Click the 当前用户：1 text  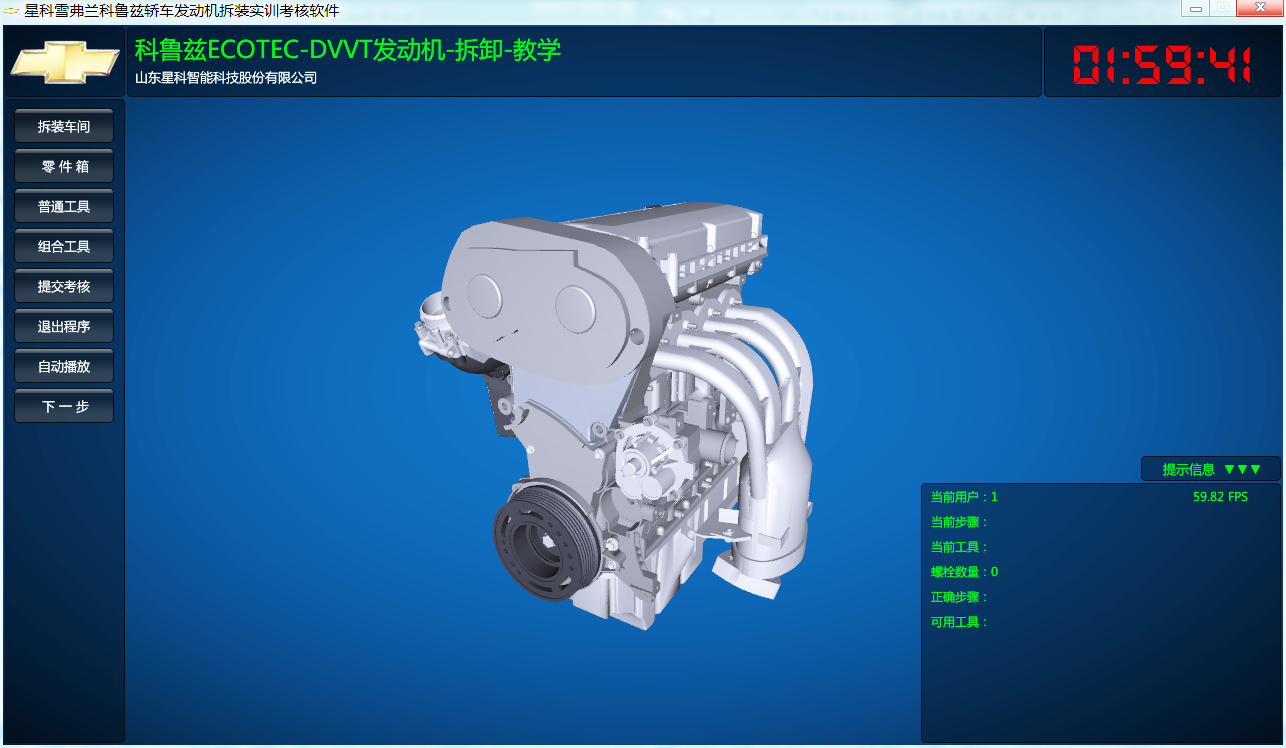(964, 497)
